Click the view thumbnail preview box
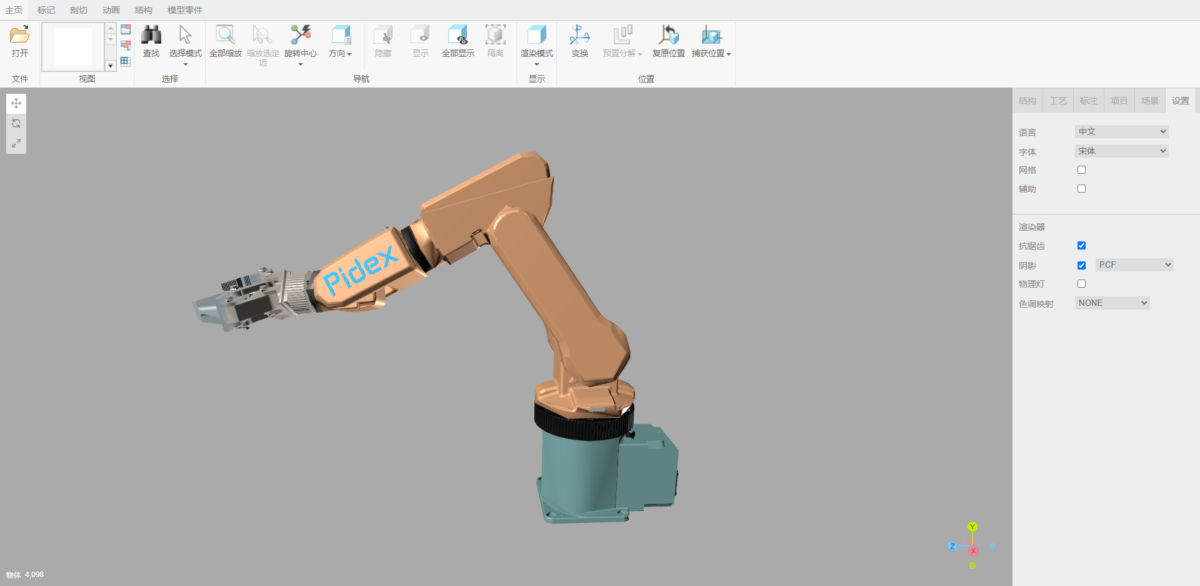Image resolution: width=1200 pixels, height=586 pixels. pos(73,47)
